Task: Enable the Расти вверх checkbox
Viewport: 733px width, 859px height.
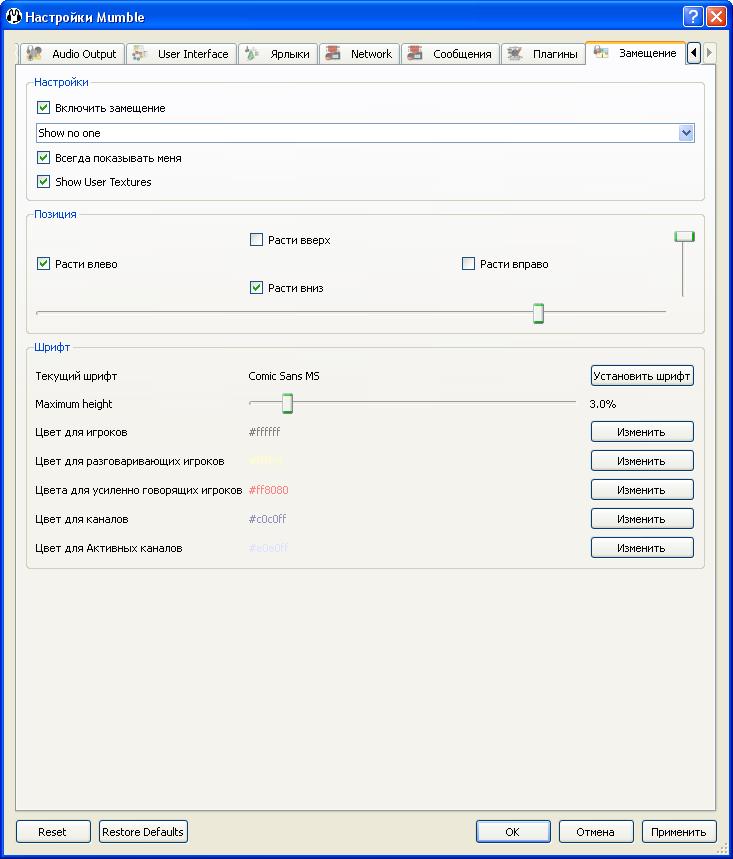Action: tap(256, 240)
